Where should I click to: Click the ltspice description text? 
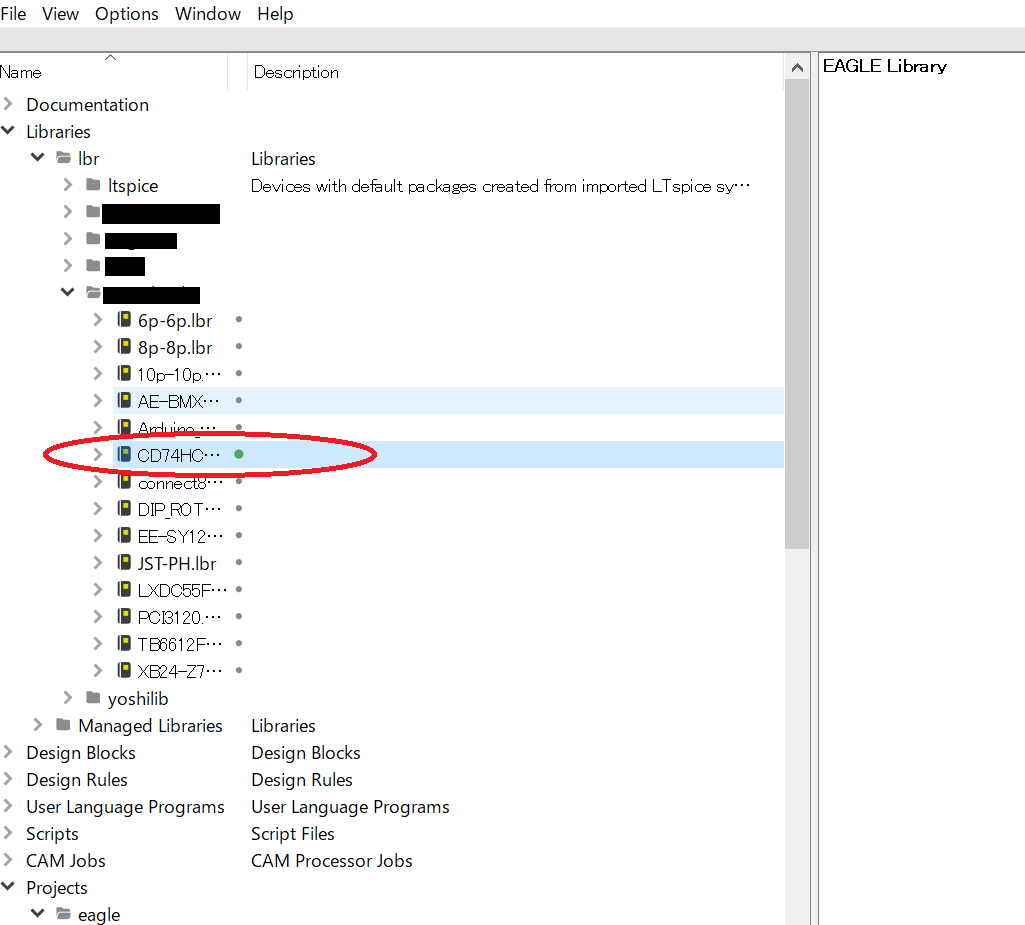[500, 186]
